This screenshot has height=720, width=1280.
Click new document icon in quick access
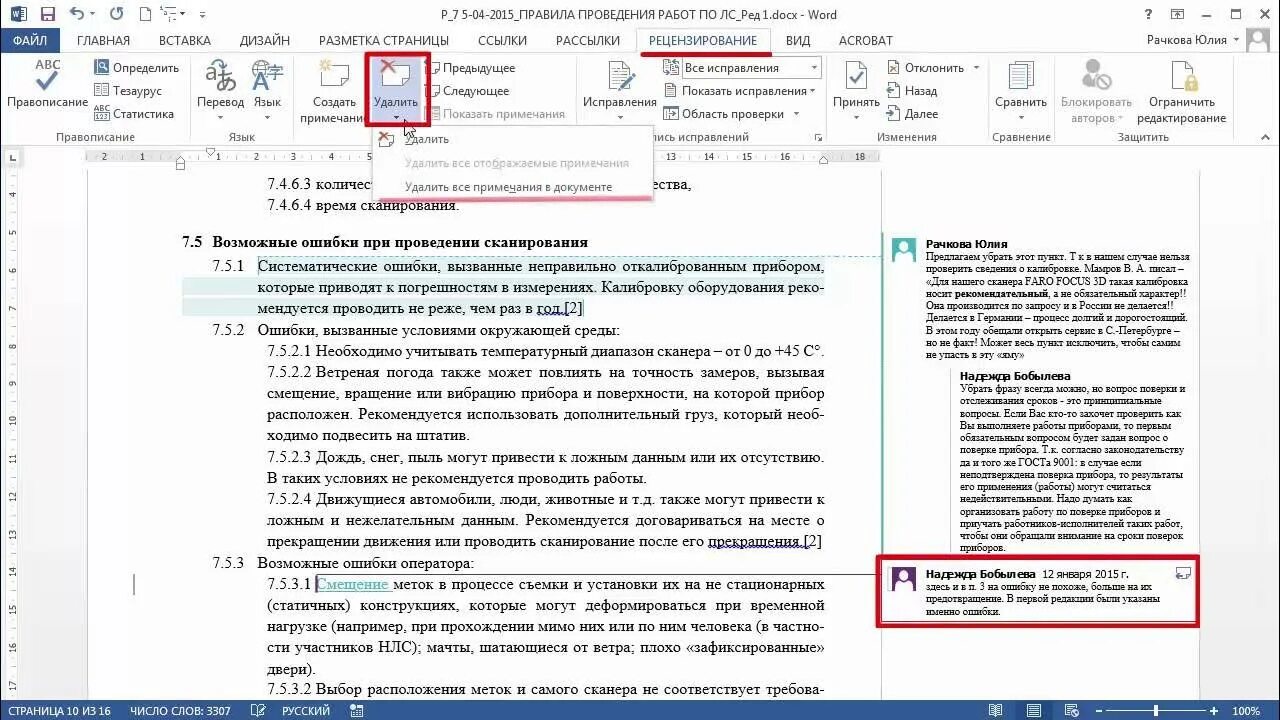145,14
